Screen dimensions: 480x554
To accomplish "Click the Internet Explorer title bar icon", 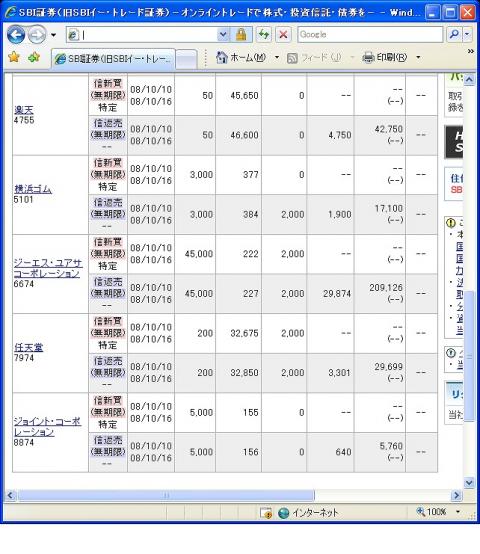I will (x=10, y=12).
